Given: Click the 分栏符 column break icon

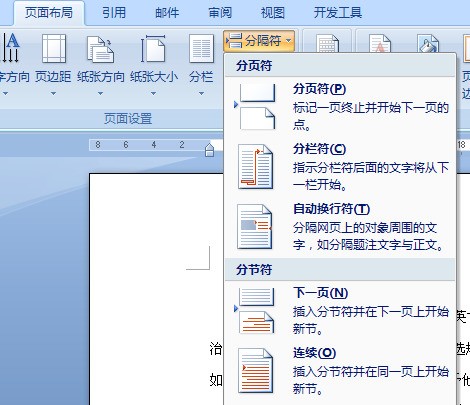Looking at the screenshot, I should coord(256,167).
